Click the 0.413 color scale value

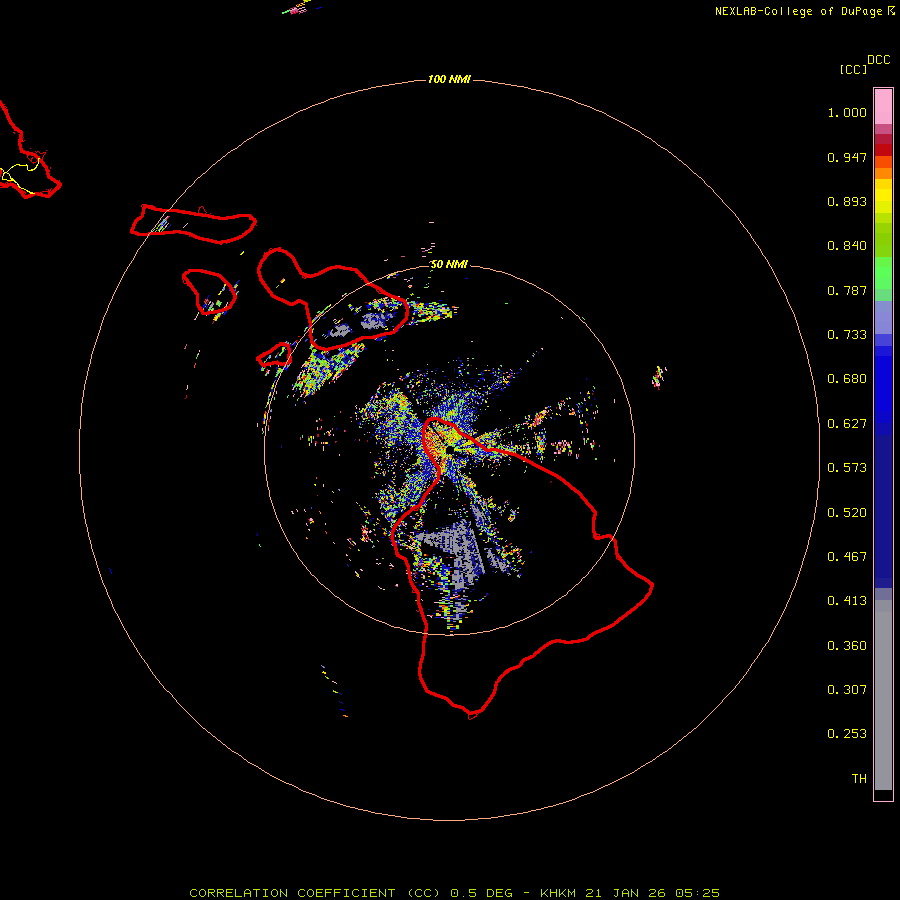[847, 601]
